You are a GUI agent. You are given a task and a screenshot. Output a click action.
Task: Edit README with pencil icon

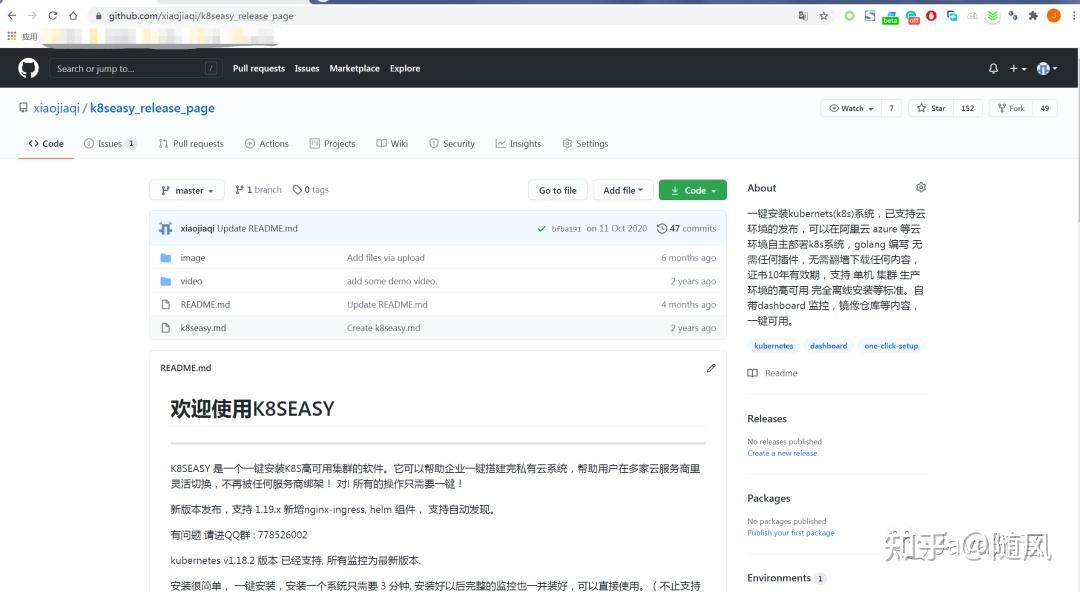coord(711,368)
